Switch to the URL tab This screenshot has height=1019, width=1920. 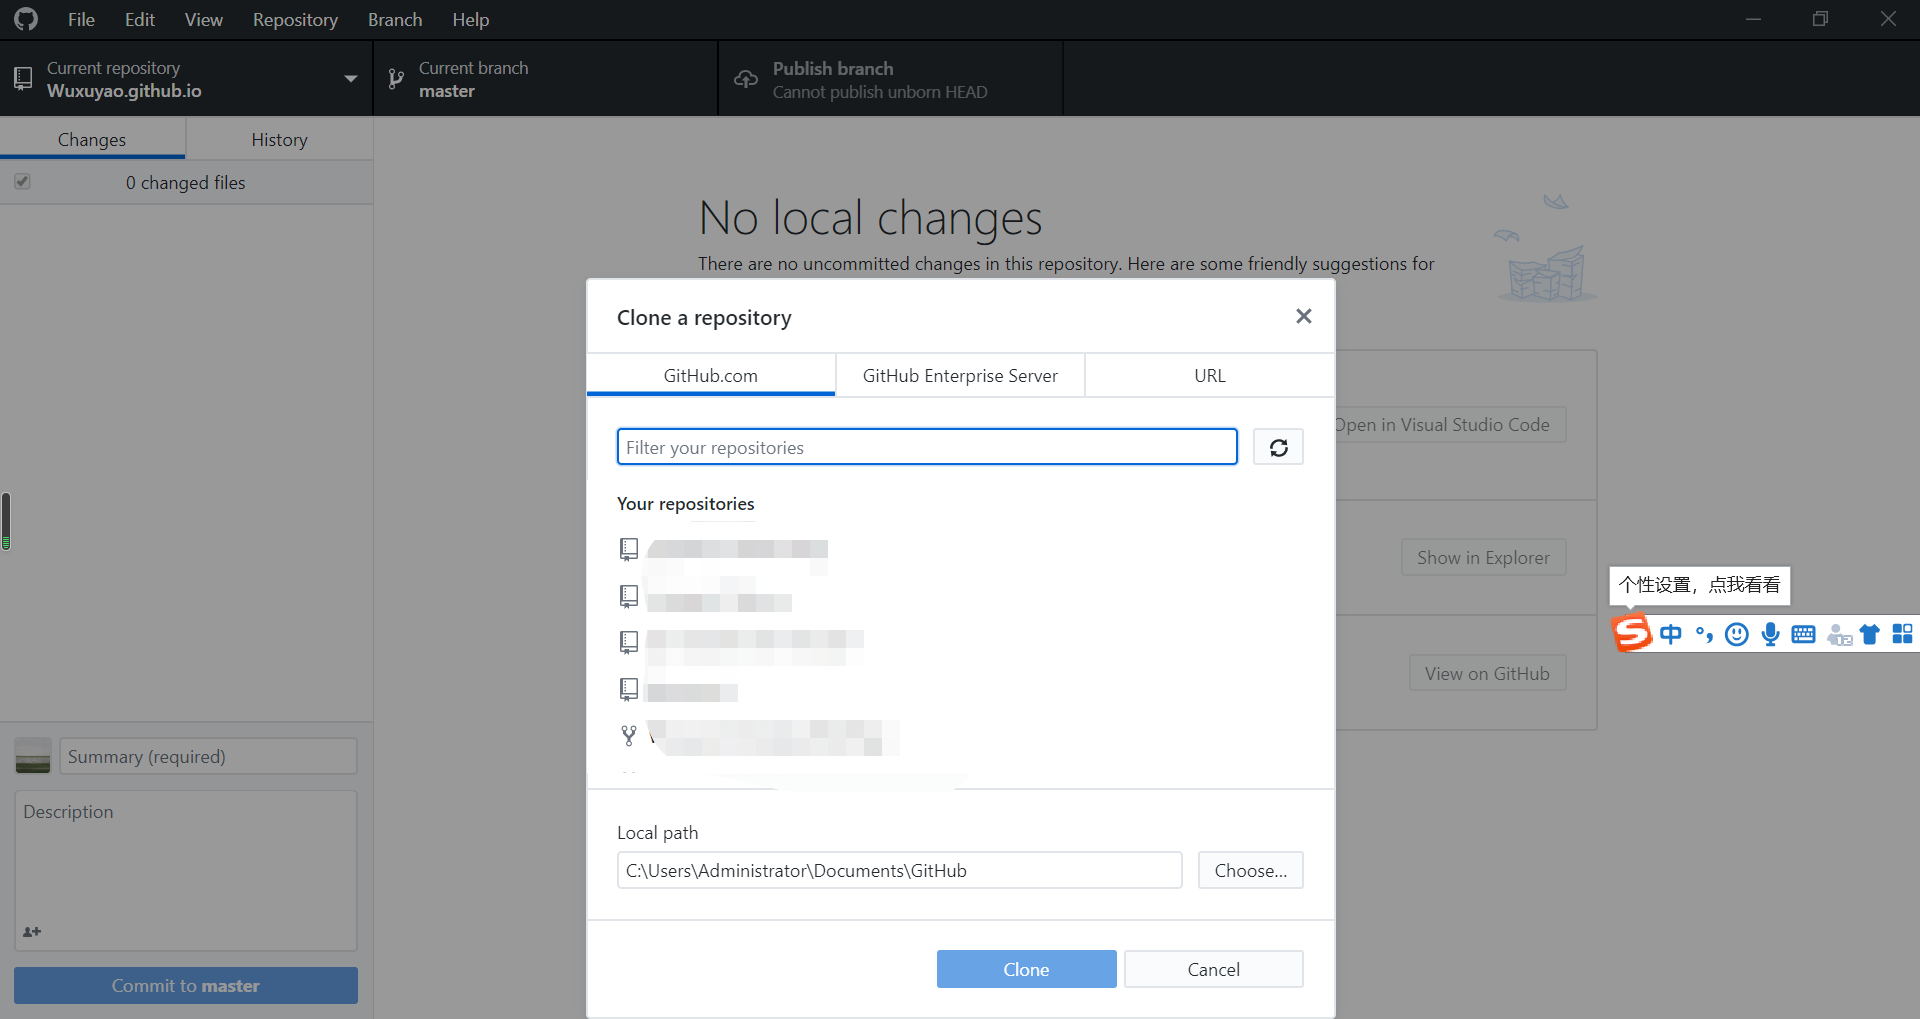[1209, 375]
